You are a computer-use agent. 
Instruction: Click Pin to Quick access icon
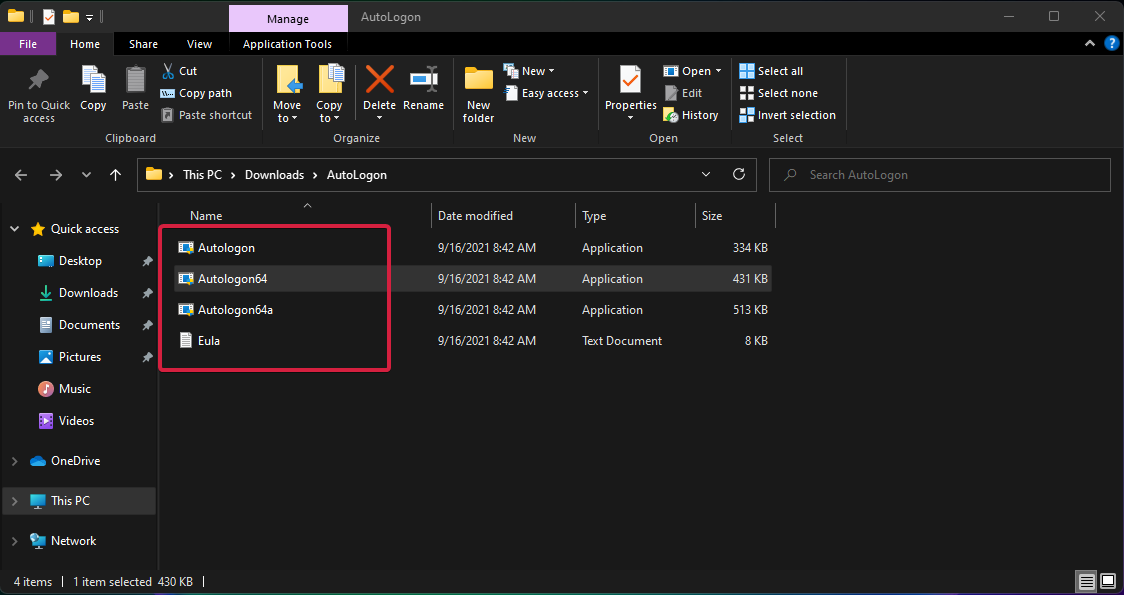point(39,80)
